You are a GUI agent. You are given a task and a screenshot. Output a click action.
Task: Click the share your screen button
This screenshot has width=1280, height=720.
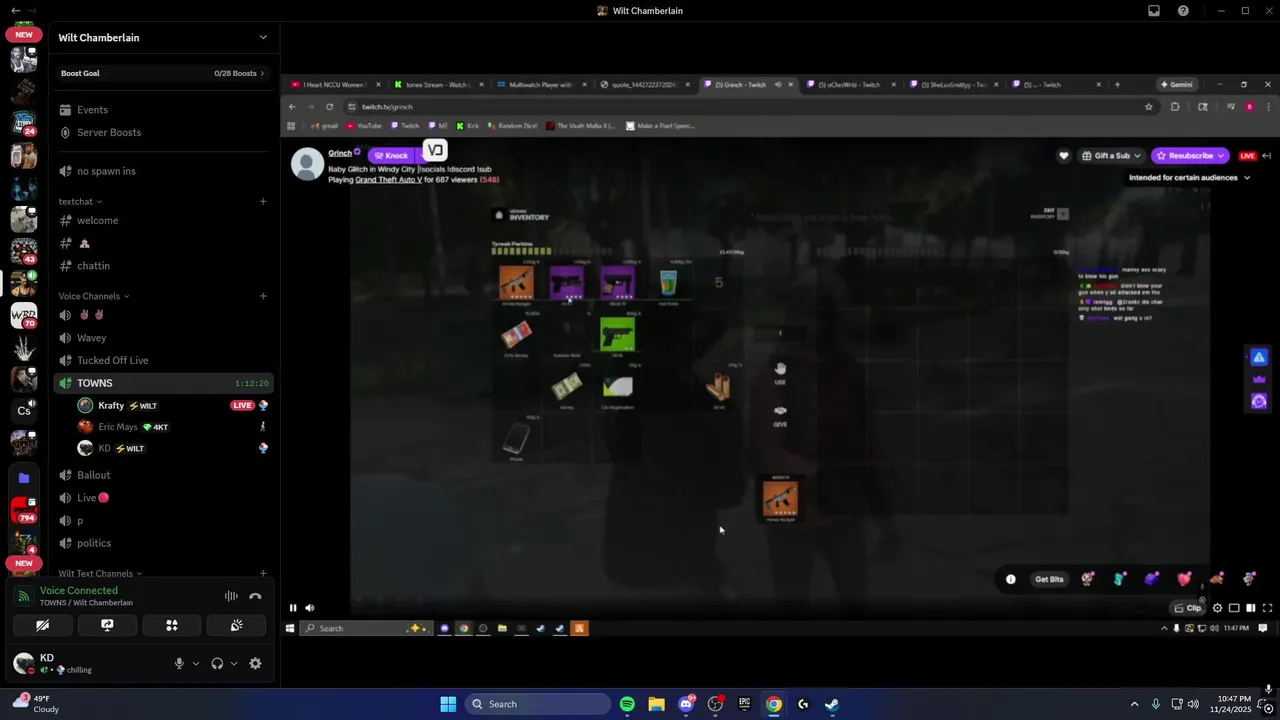coord(107,625)
